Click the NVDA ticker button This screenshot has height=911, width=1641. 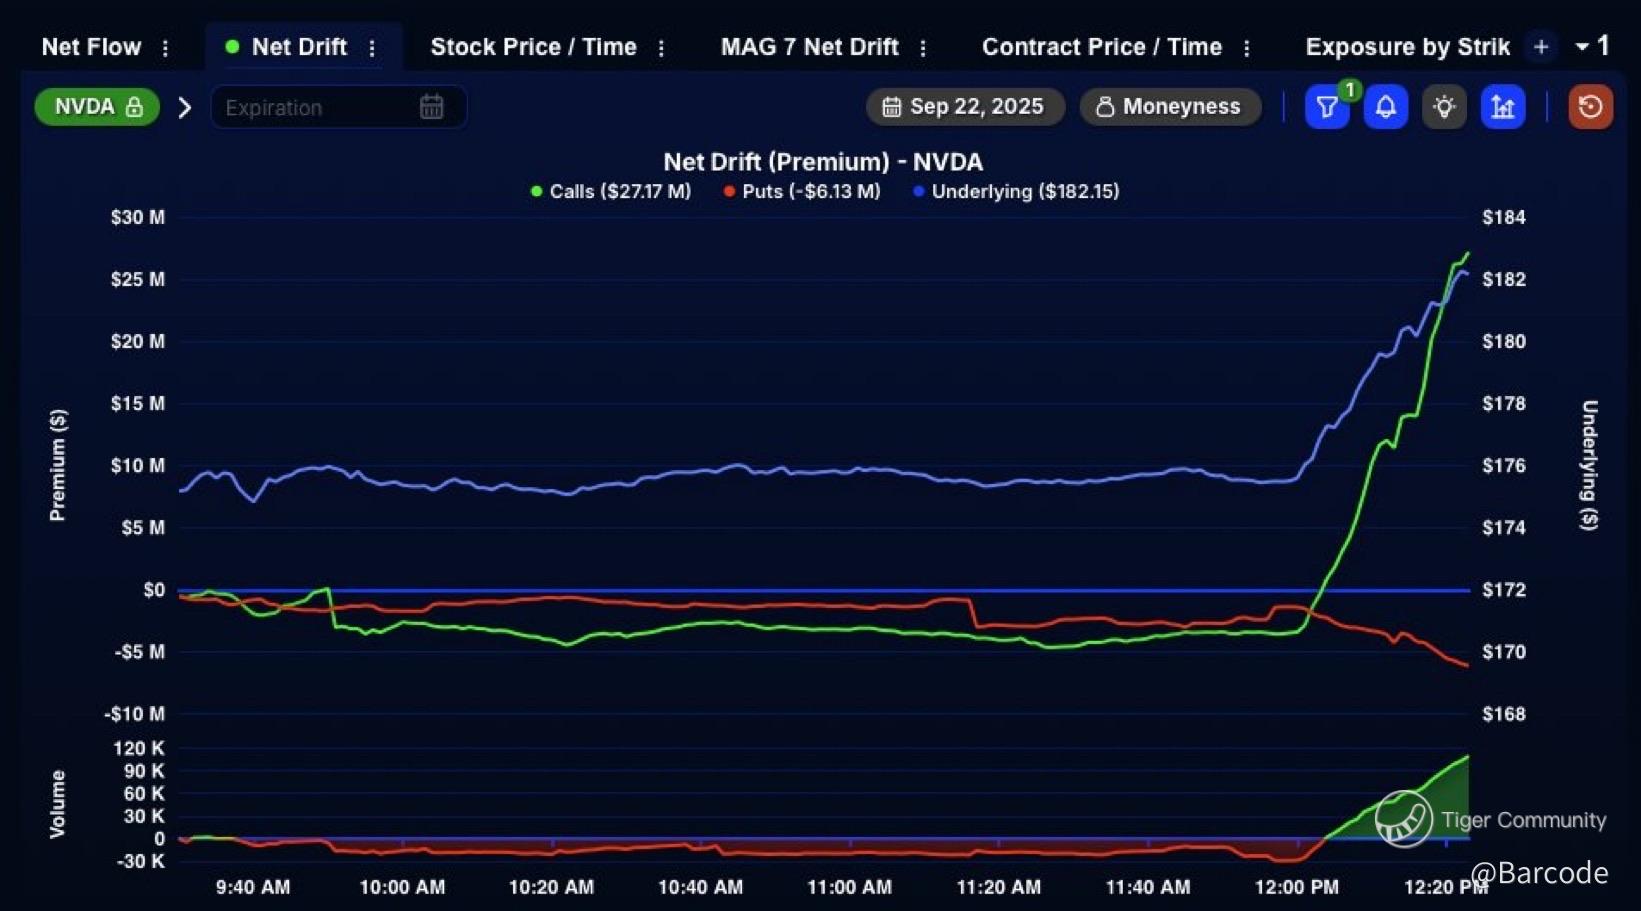point(97,107)
